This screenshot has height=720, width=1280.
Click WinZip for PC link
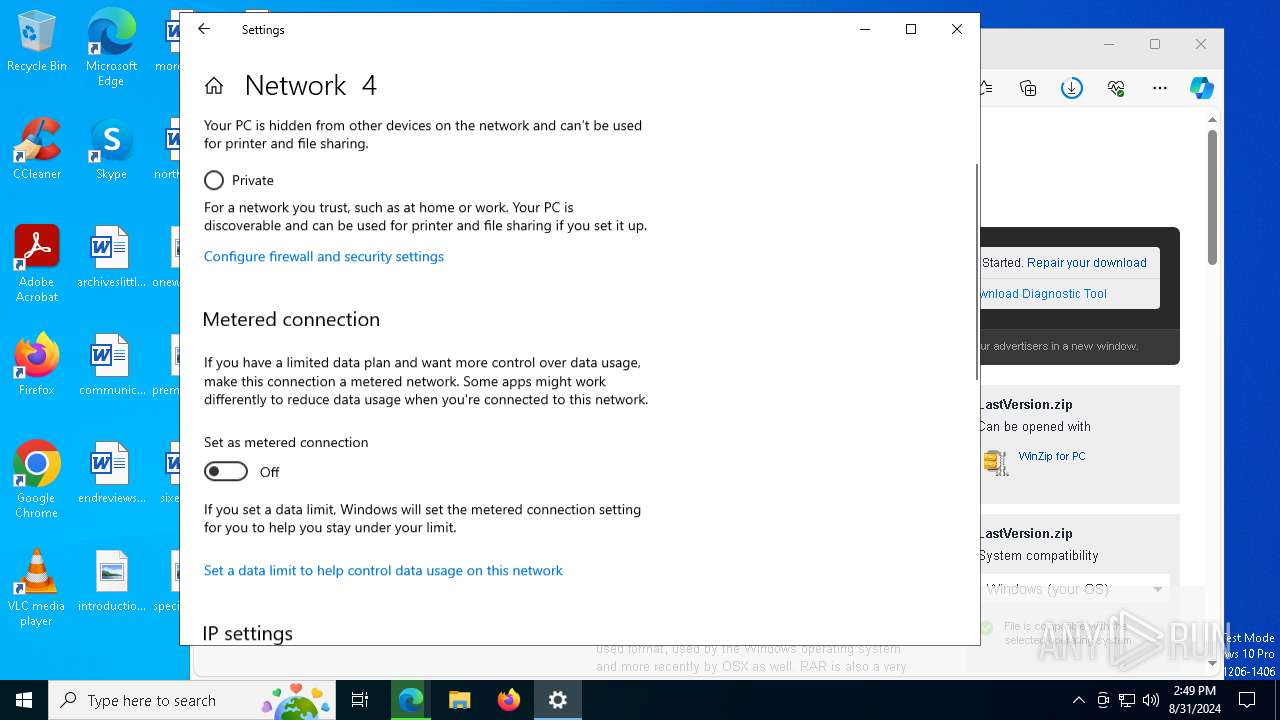pyautogui.click(x=1052, y=456)
